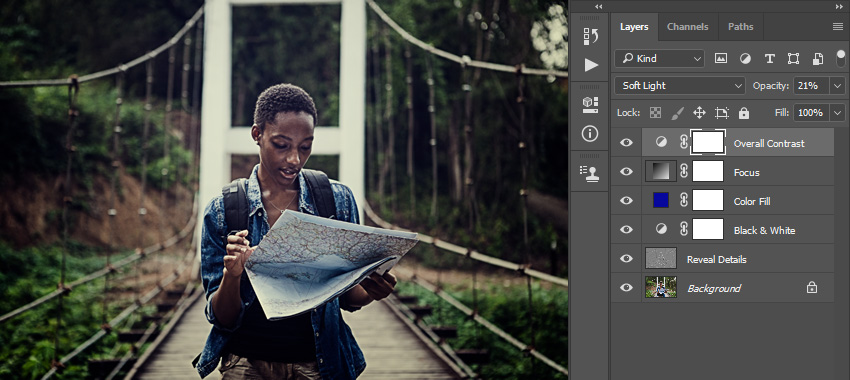The image size is (850, 380).
Task: Open the History panel icon
Action: tap(591, 36)
